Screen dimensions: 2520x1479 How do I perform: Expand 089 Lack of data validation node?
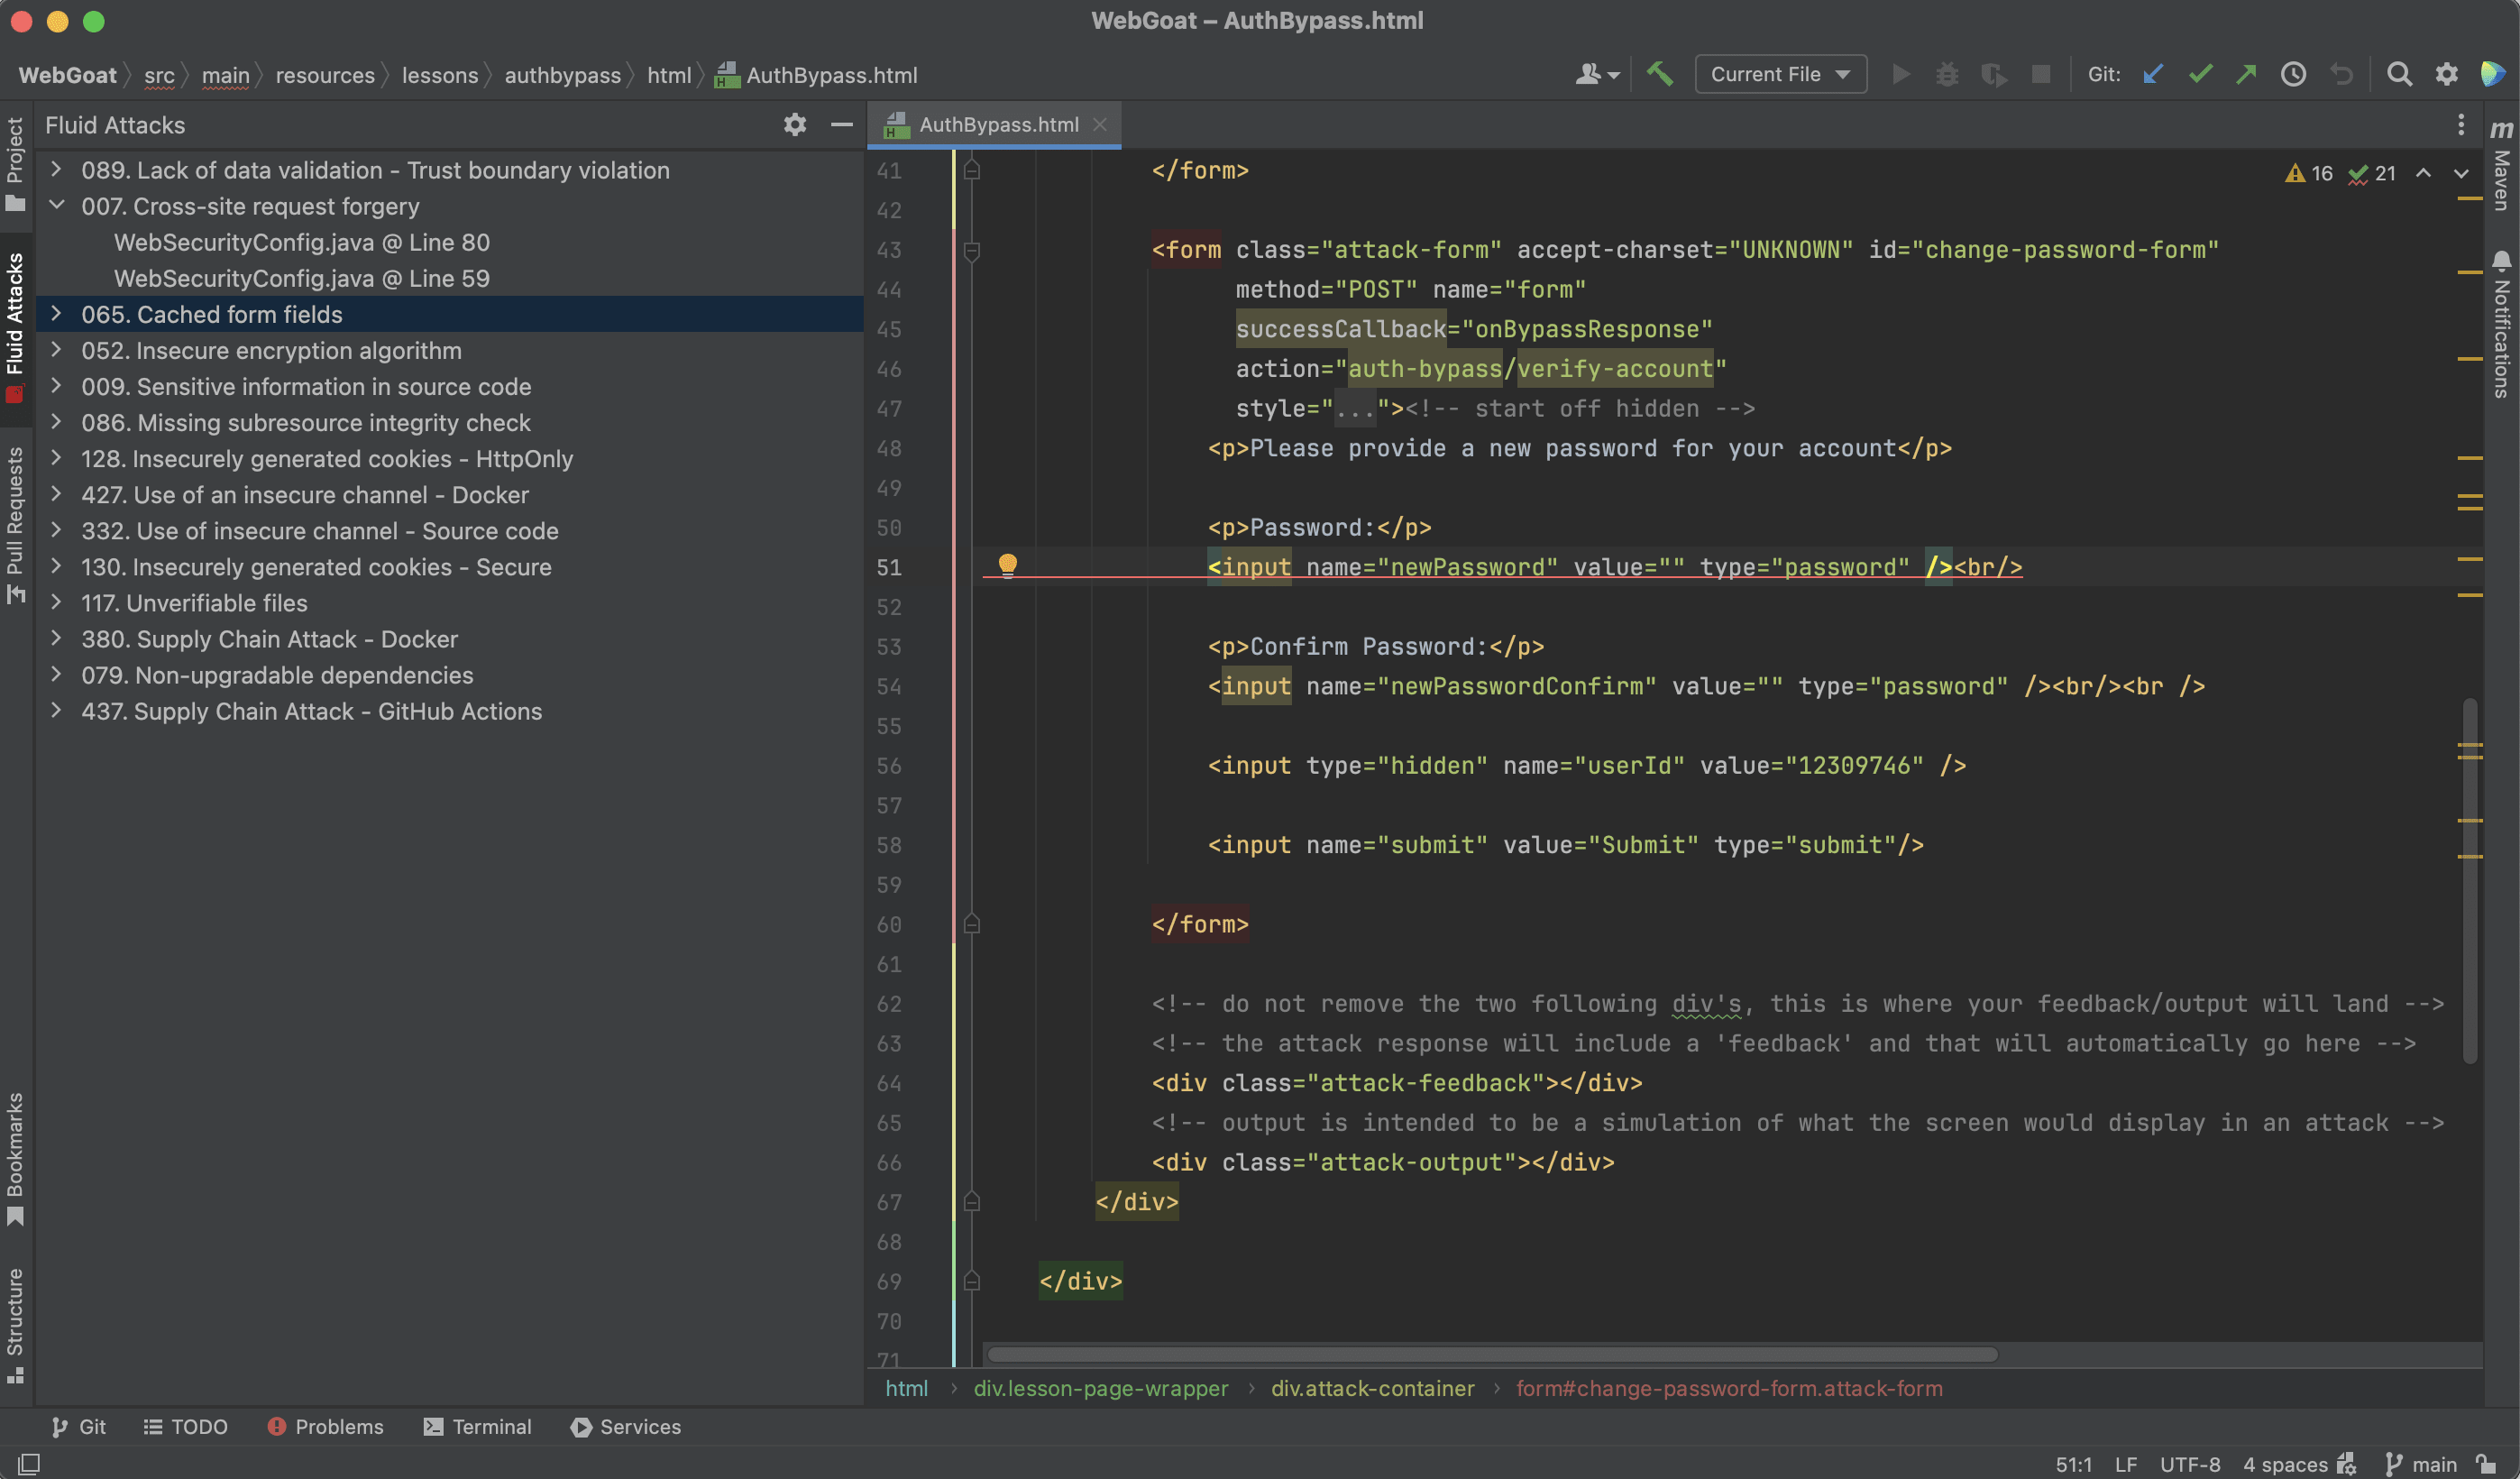pos(56,170)
